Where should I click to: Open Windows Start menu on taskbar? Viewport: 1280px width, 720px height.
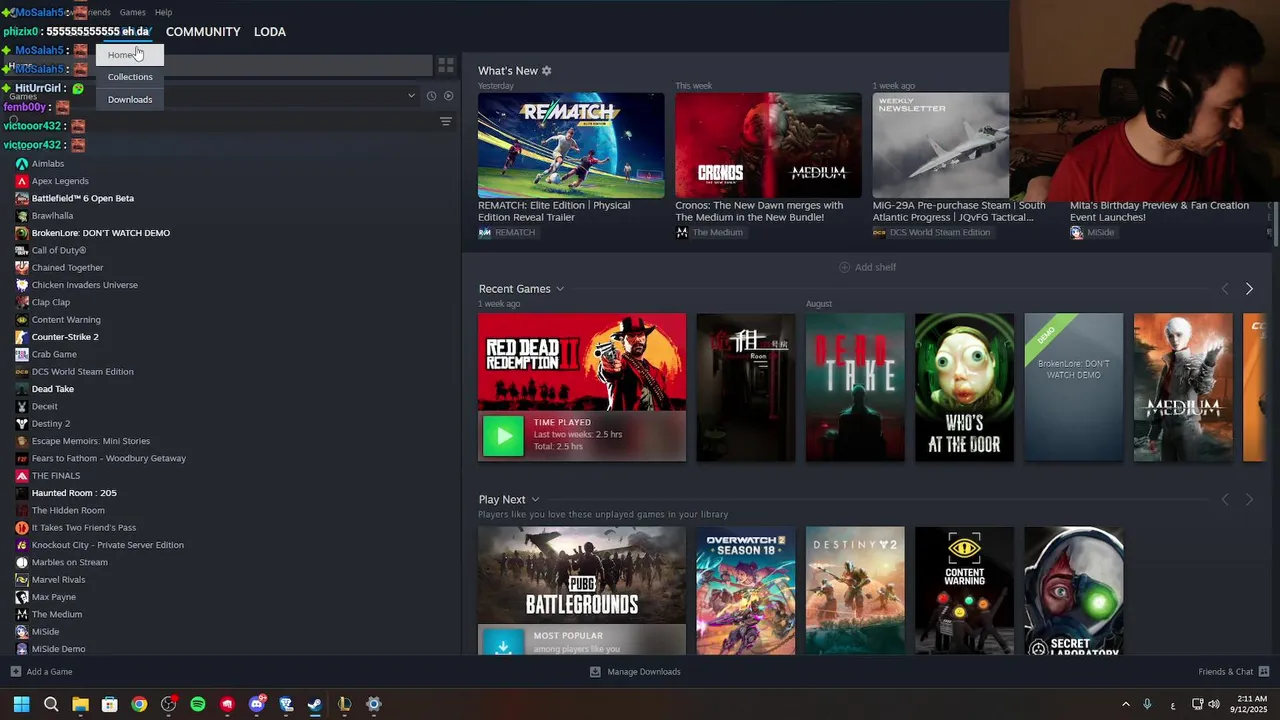tap(21, 704)
